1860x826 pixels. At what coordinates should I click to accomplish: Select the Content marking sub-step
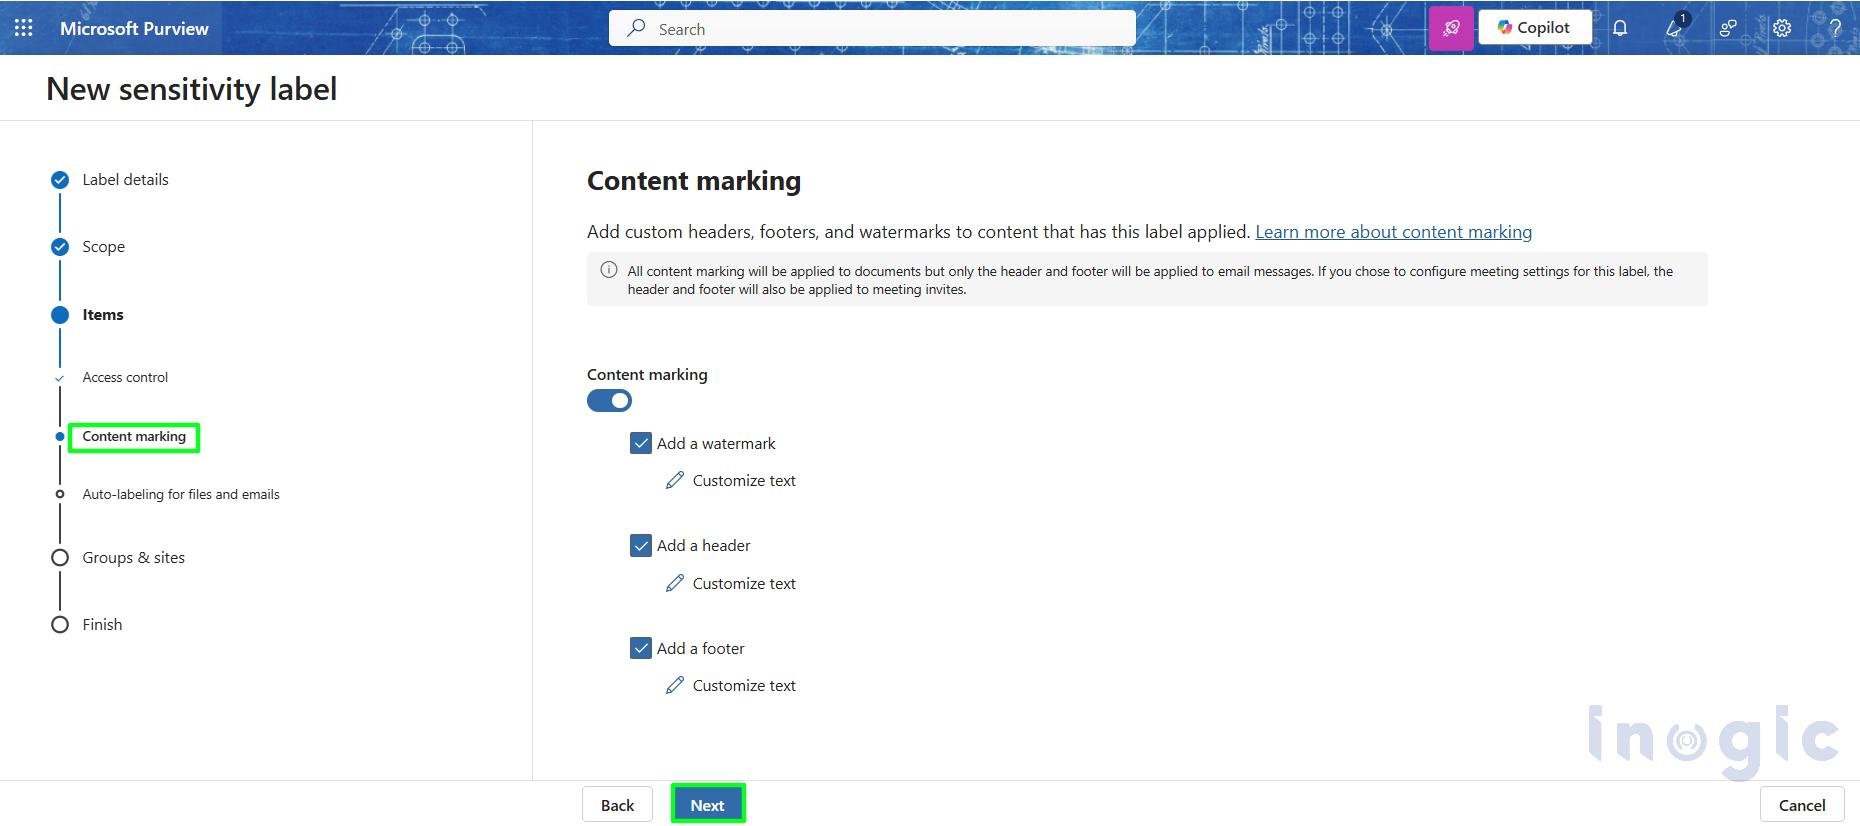pos(134,437)
